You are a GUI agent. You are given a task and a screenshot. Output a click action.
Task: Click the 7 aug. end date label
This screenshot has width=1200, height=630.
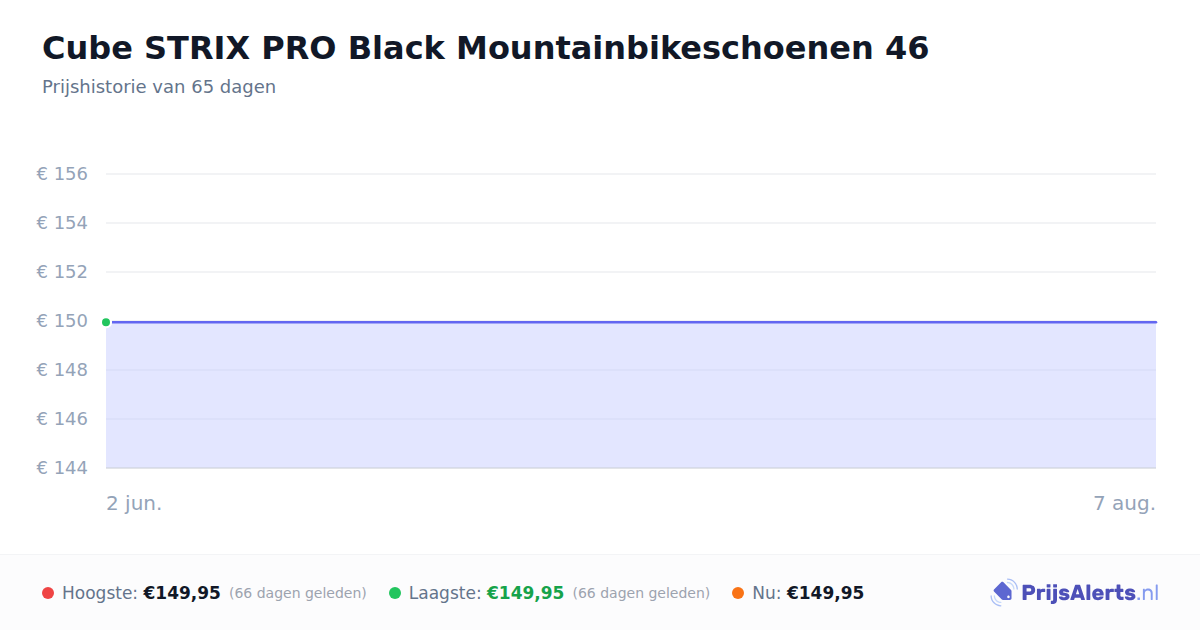1124,504
